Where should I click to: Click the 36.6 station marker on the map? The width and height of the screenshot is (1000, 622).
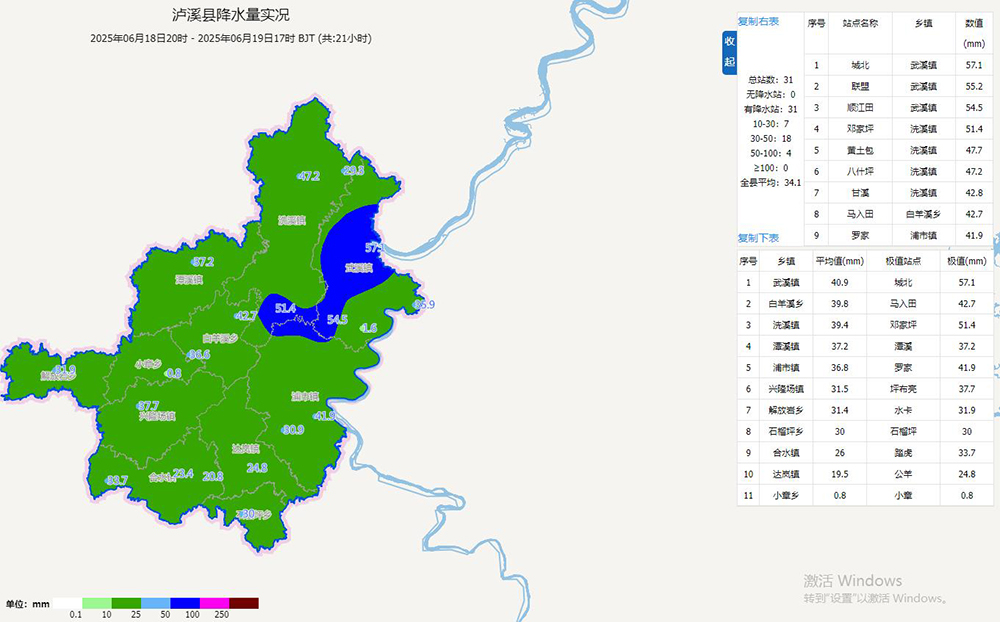pos(198,354)
